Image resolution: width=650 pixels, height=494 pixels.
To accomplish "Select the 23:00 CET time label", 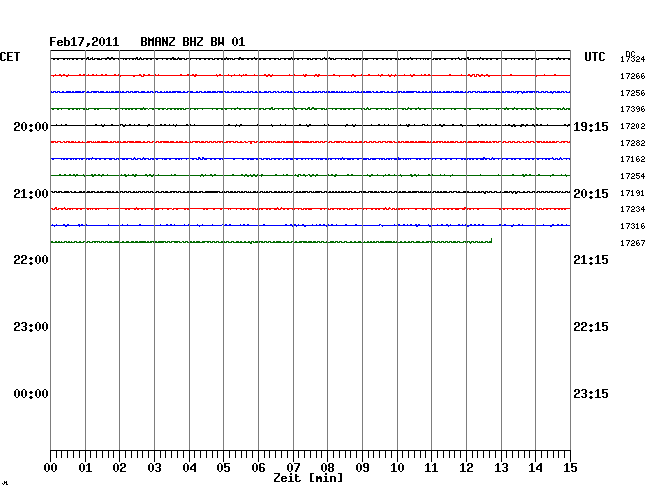I will [31, 327].
